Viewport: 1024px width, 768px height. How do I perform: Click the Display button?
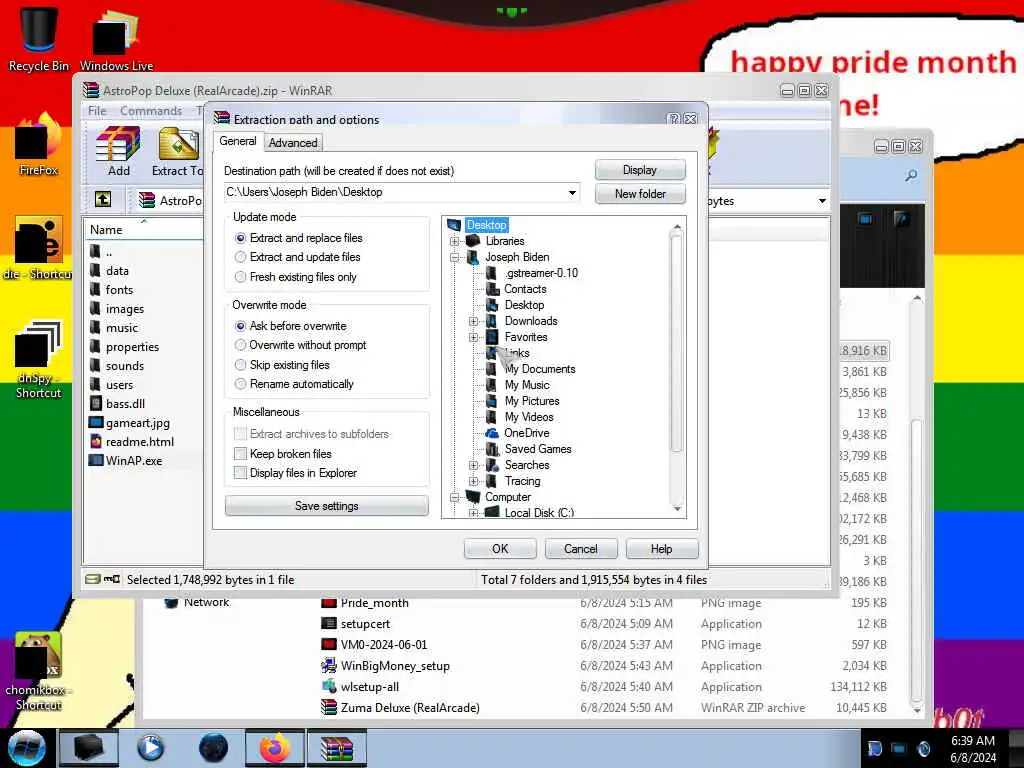tap(640, 170)
